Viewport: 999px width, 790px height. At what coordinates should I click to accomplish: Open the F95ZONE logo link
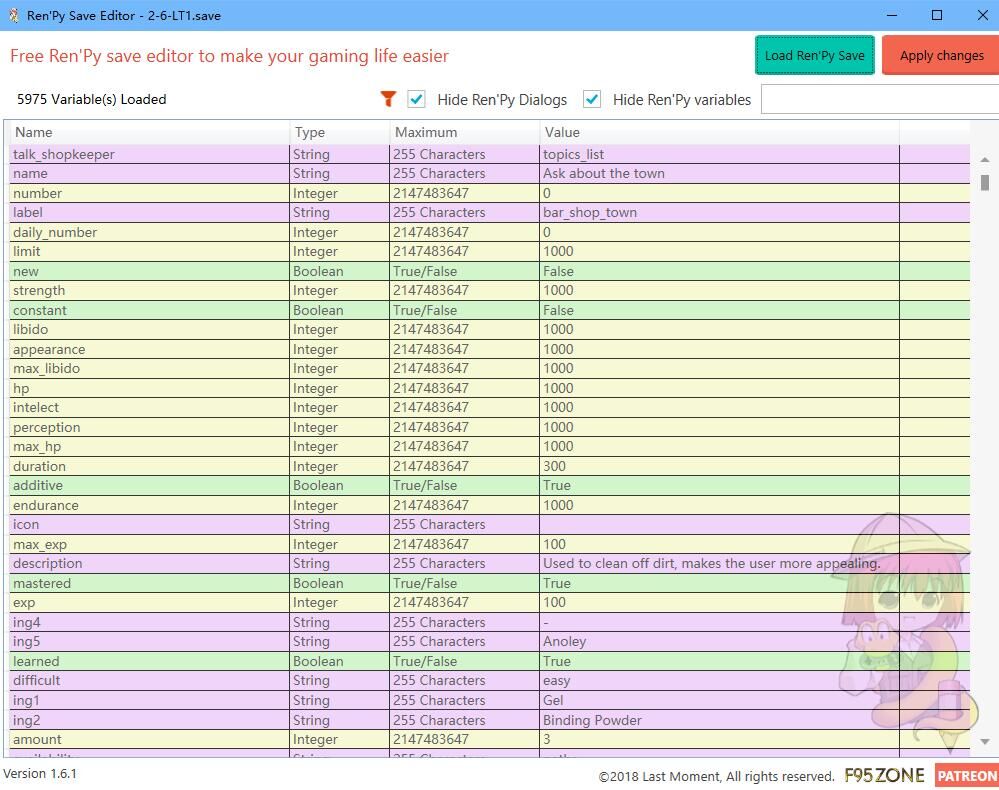tap(884, 775)
